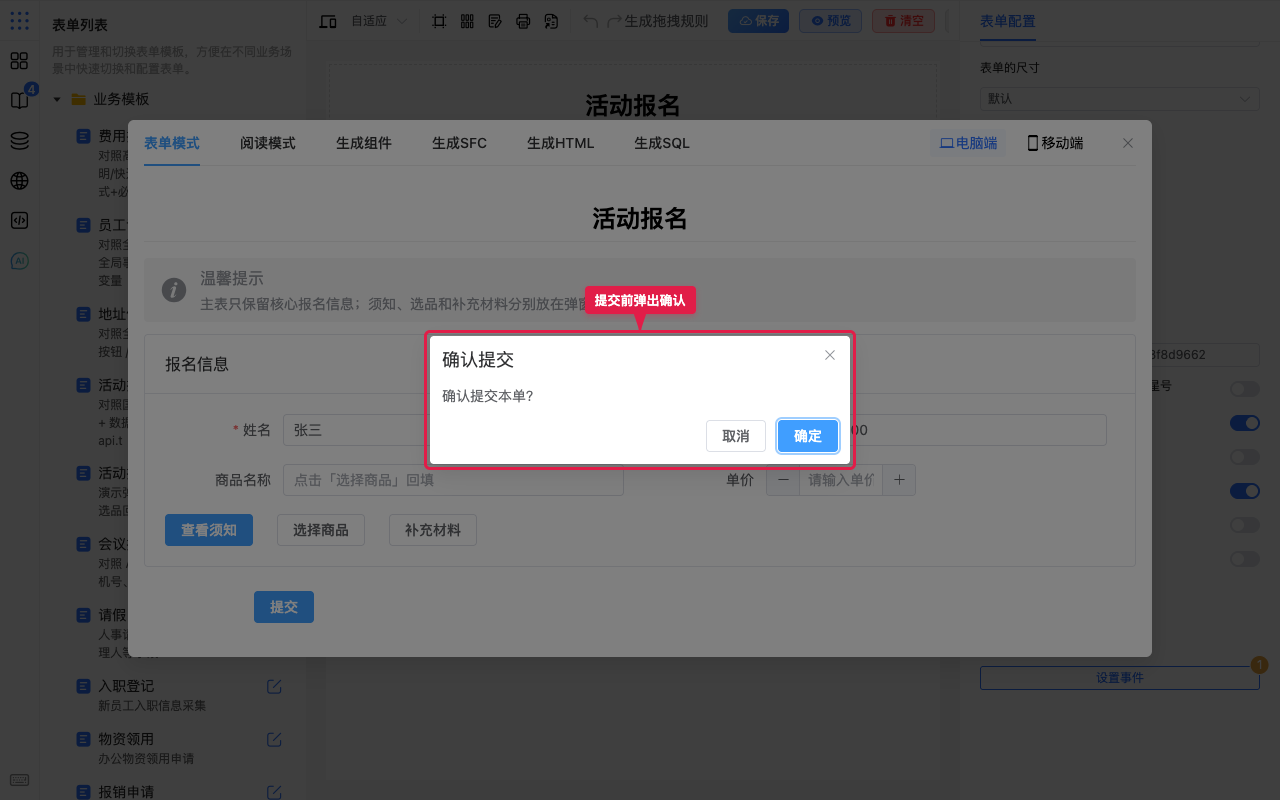Open the 生成SQL tab

pos(662,143)
